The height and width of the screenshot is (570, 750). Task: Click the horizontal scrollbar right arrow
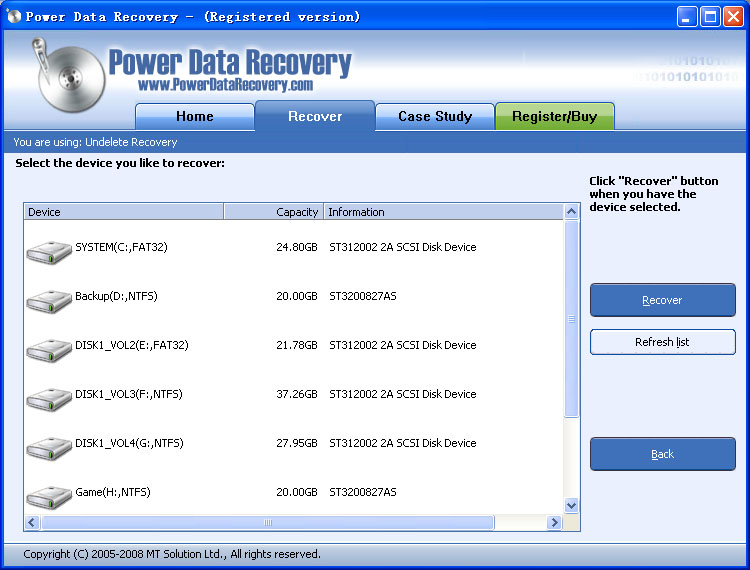554,522
